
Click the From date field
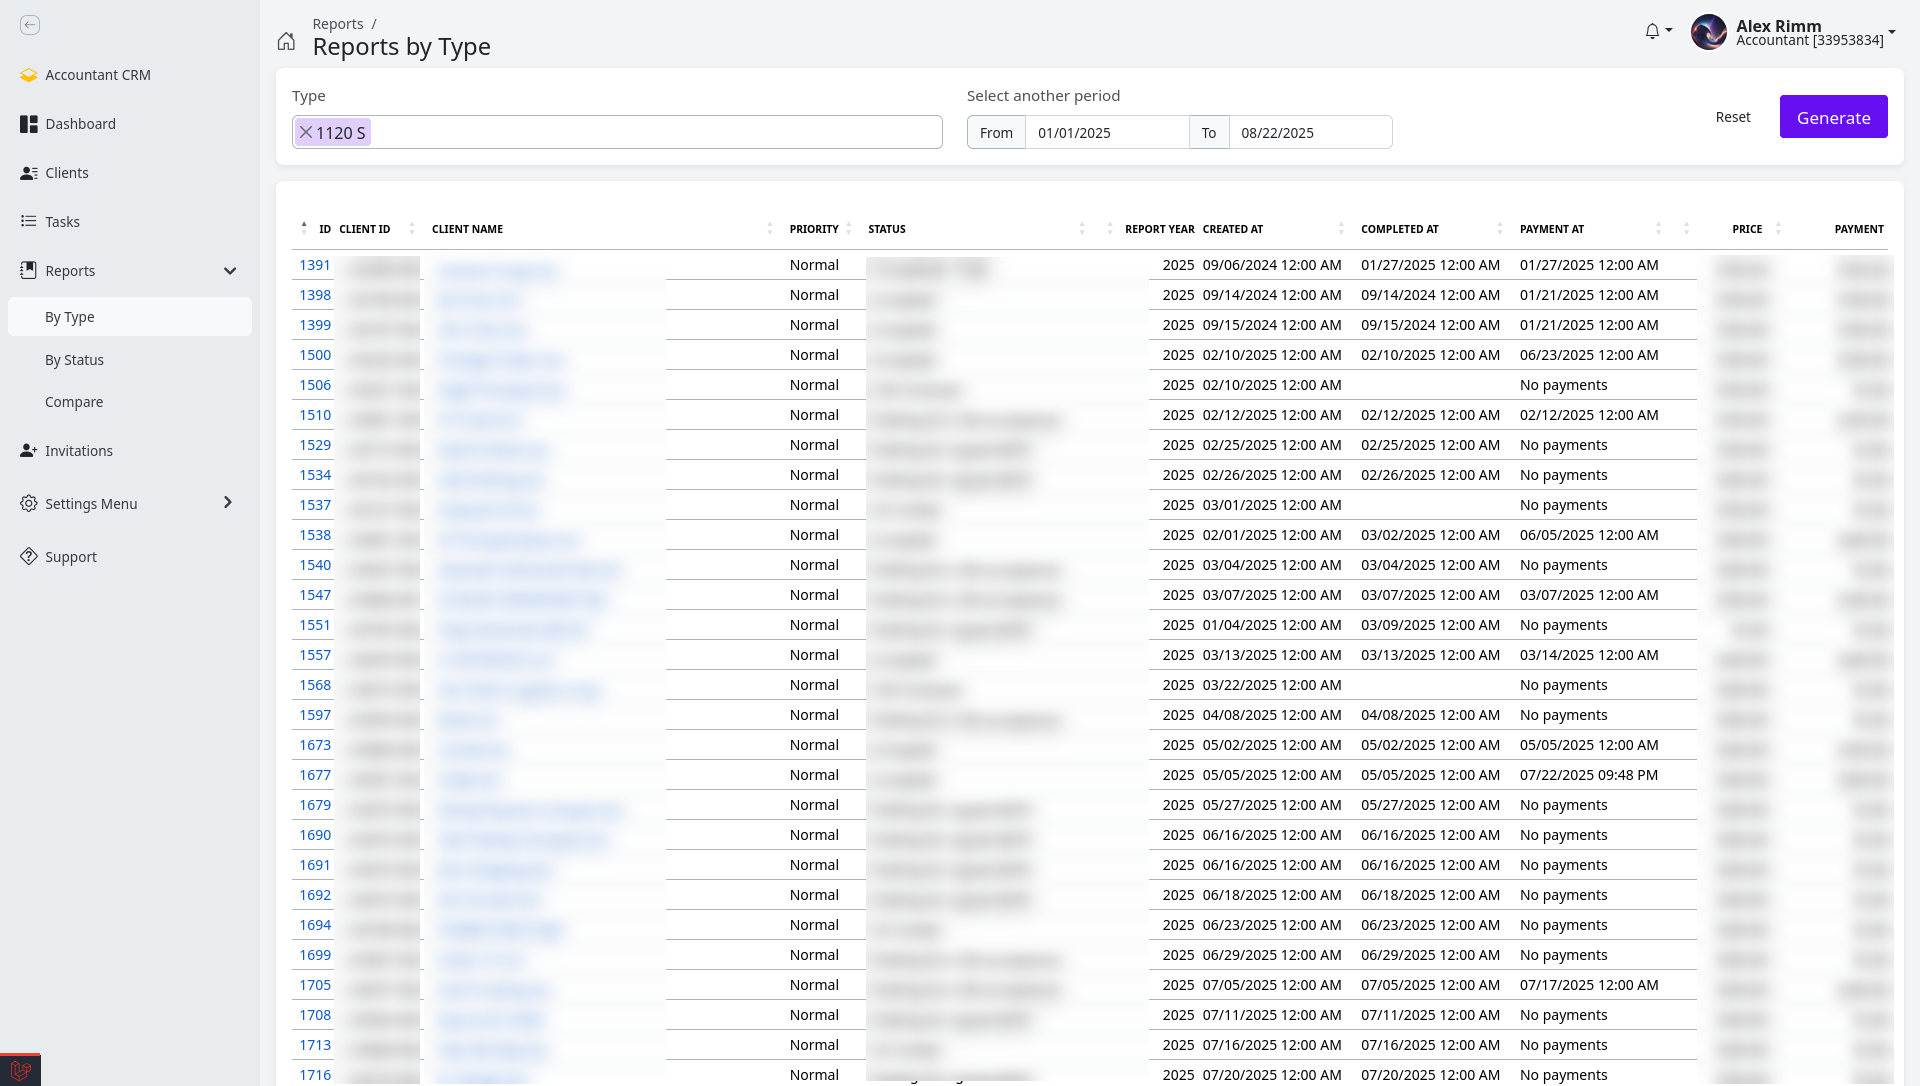tap(1106, 133)
